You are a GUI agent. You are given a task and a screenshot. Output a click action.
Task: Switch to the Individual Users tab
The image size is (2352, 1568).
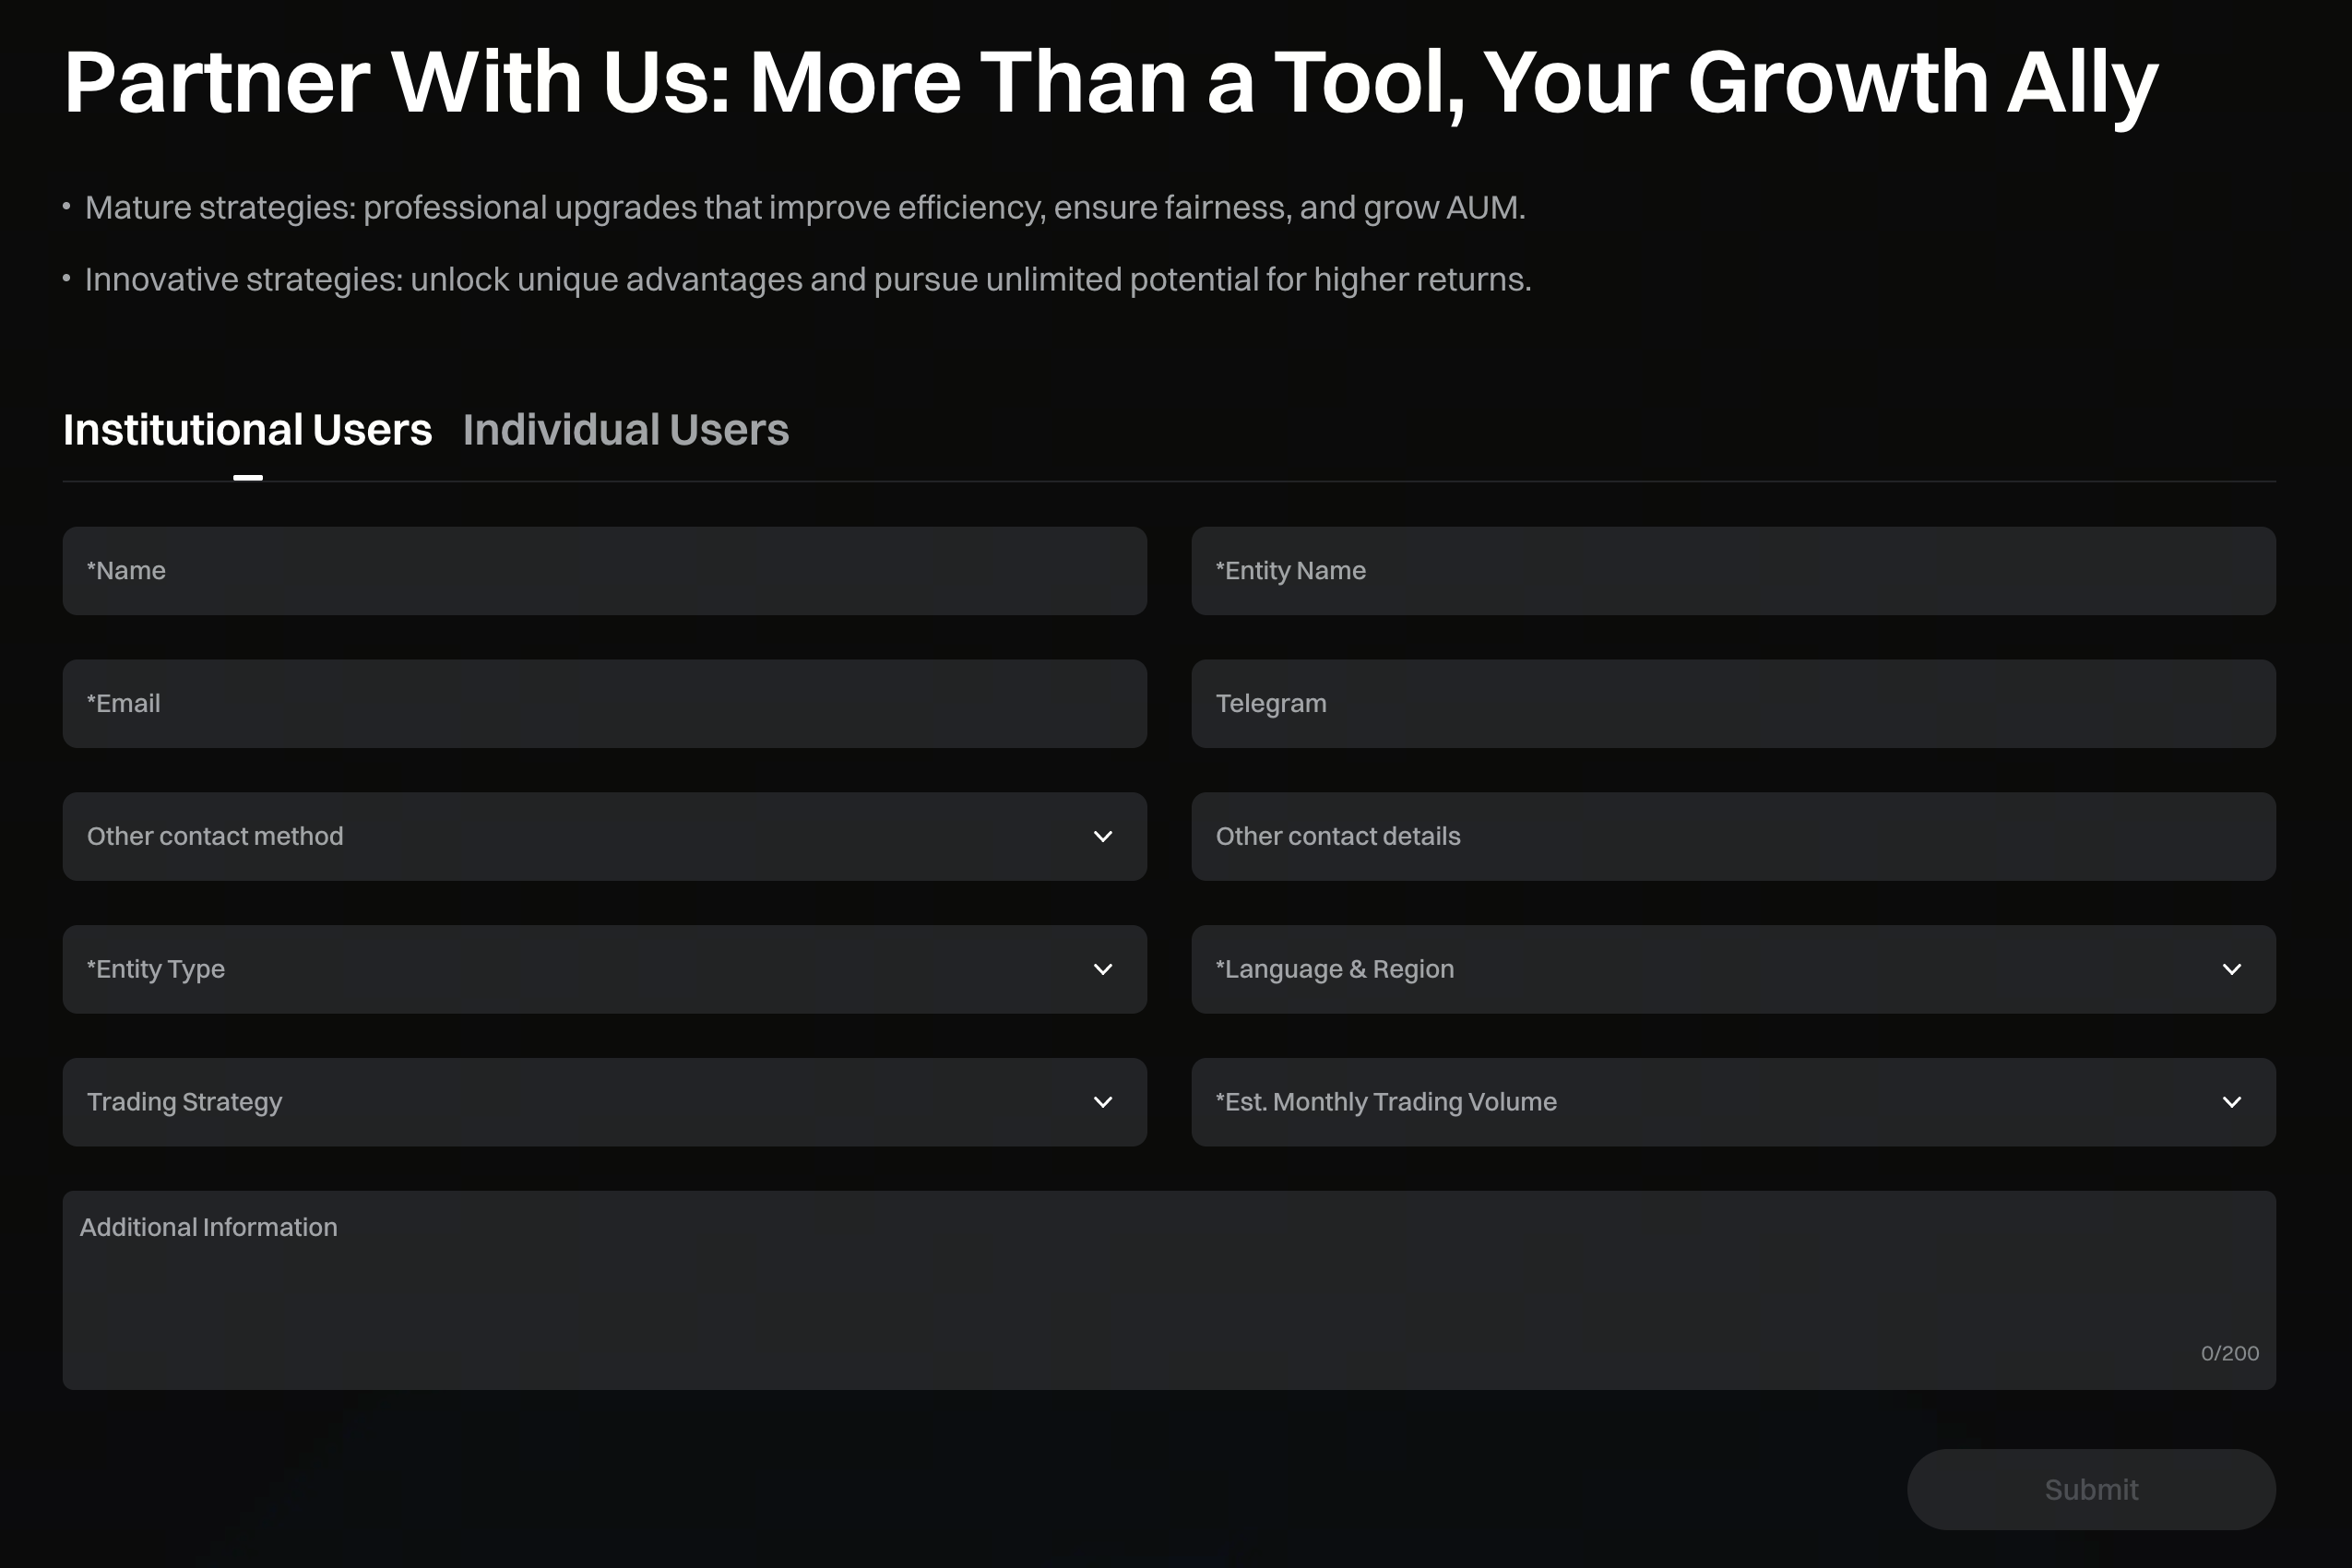click(x=625, y=430)
